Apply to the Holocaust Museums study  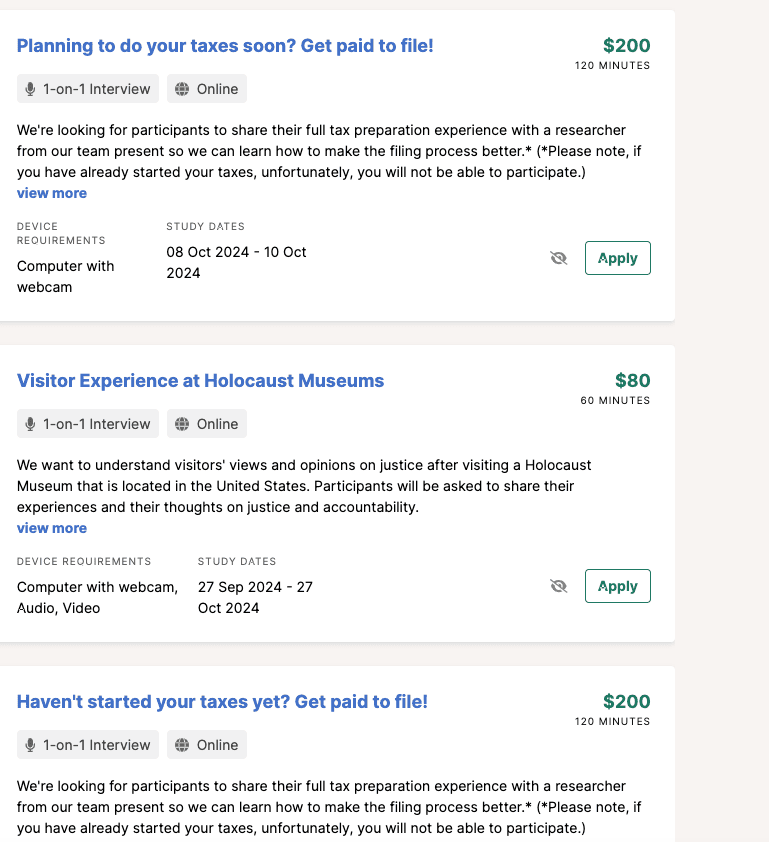[617, 585]
